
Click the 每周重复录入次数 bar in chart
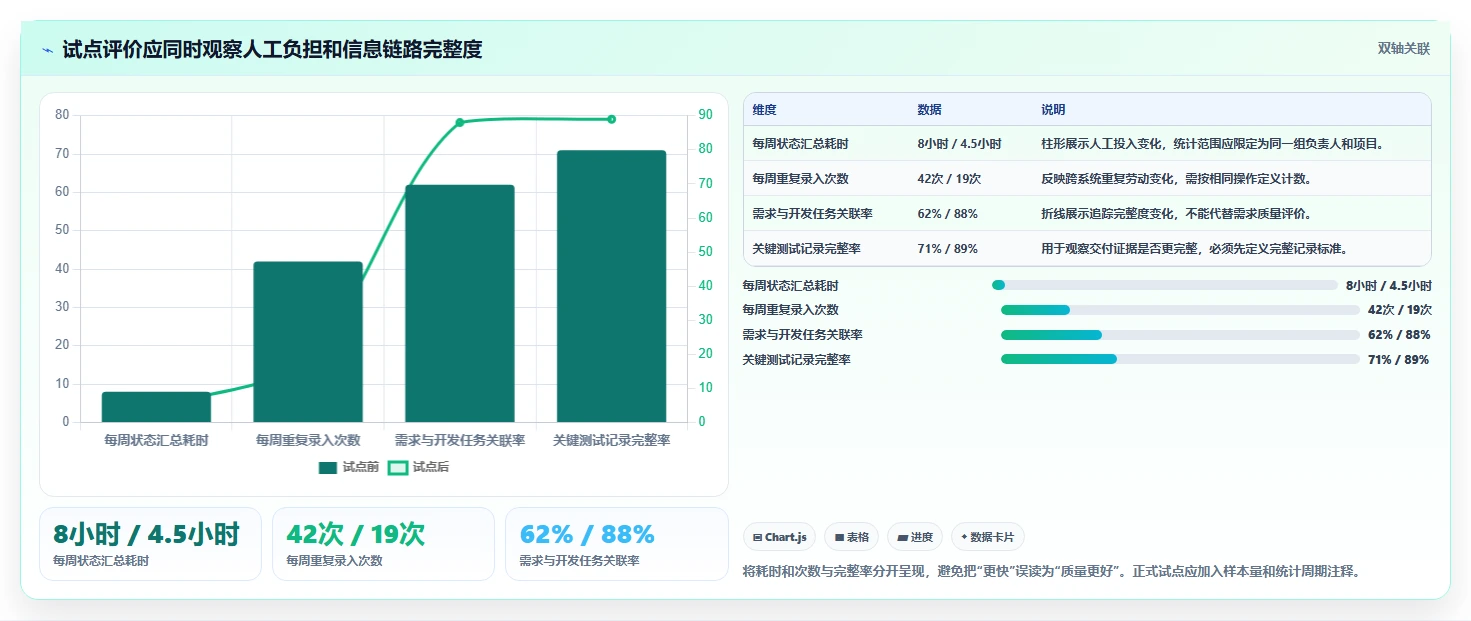pyautogui.click(x=308, y=342)
